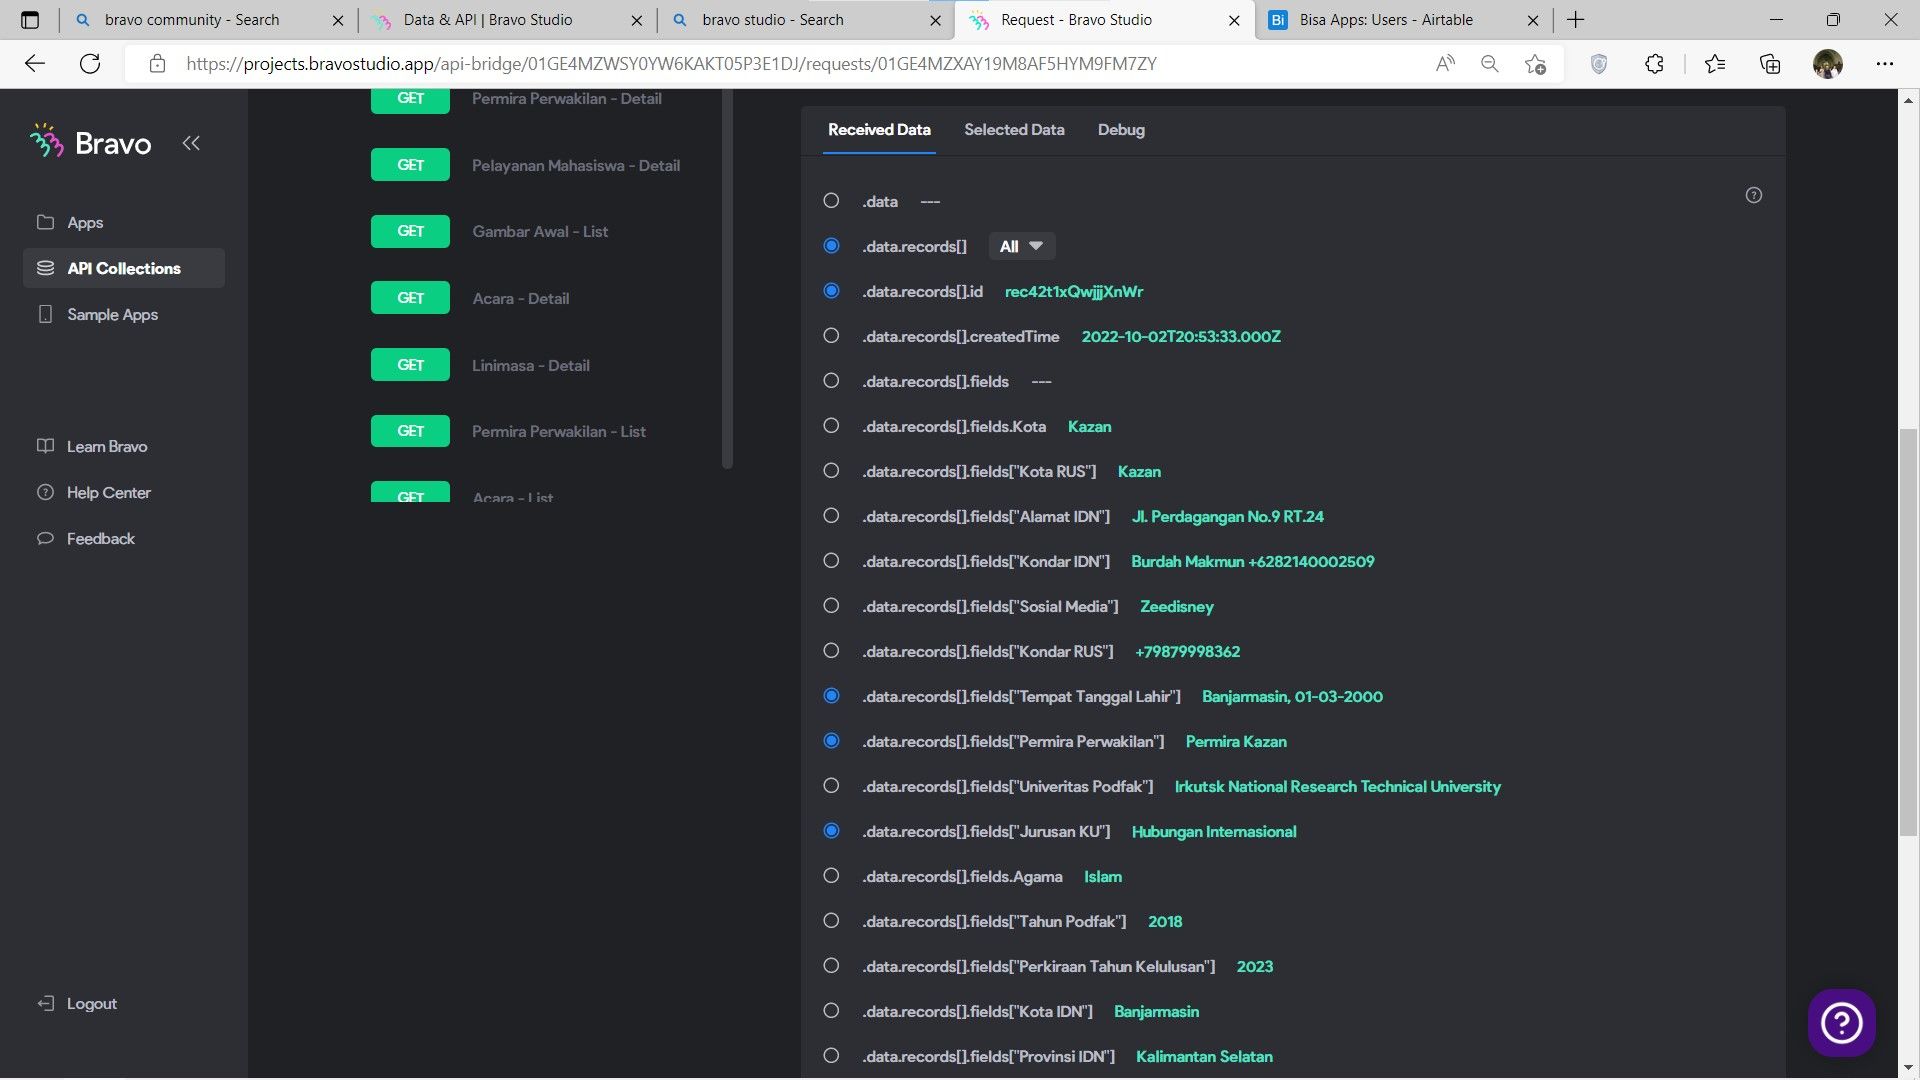Click the request list scrollbar

pos(727,280)
